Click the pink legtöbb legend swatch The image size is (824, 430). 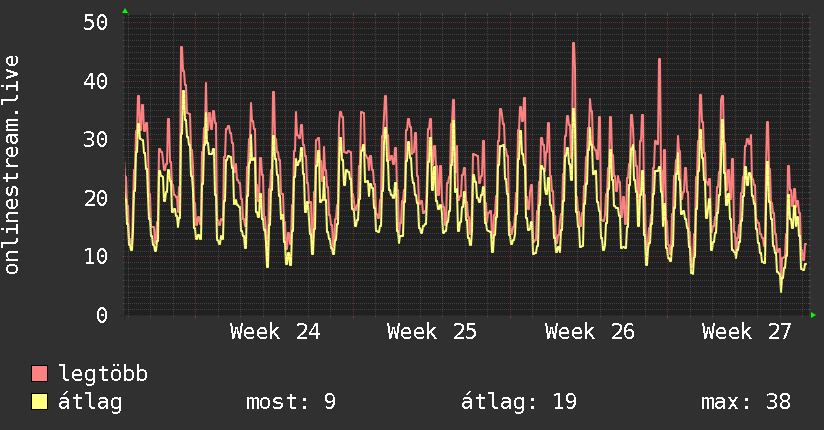pyautogui.click(x=39, y=373)
